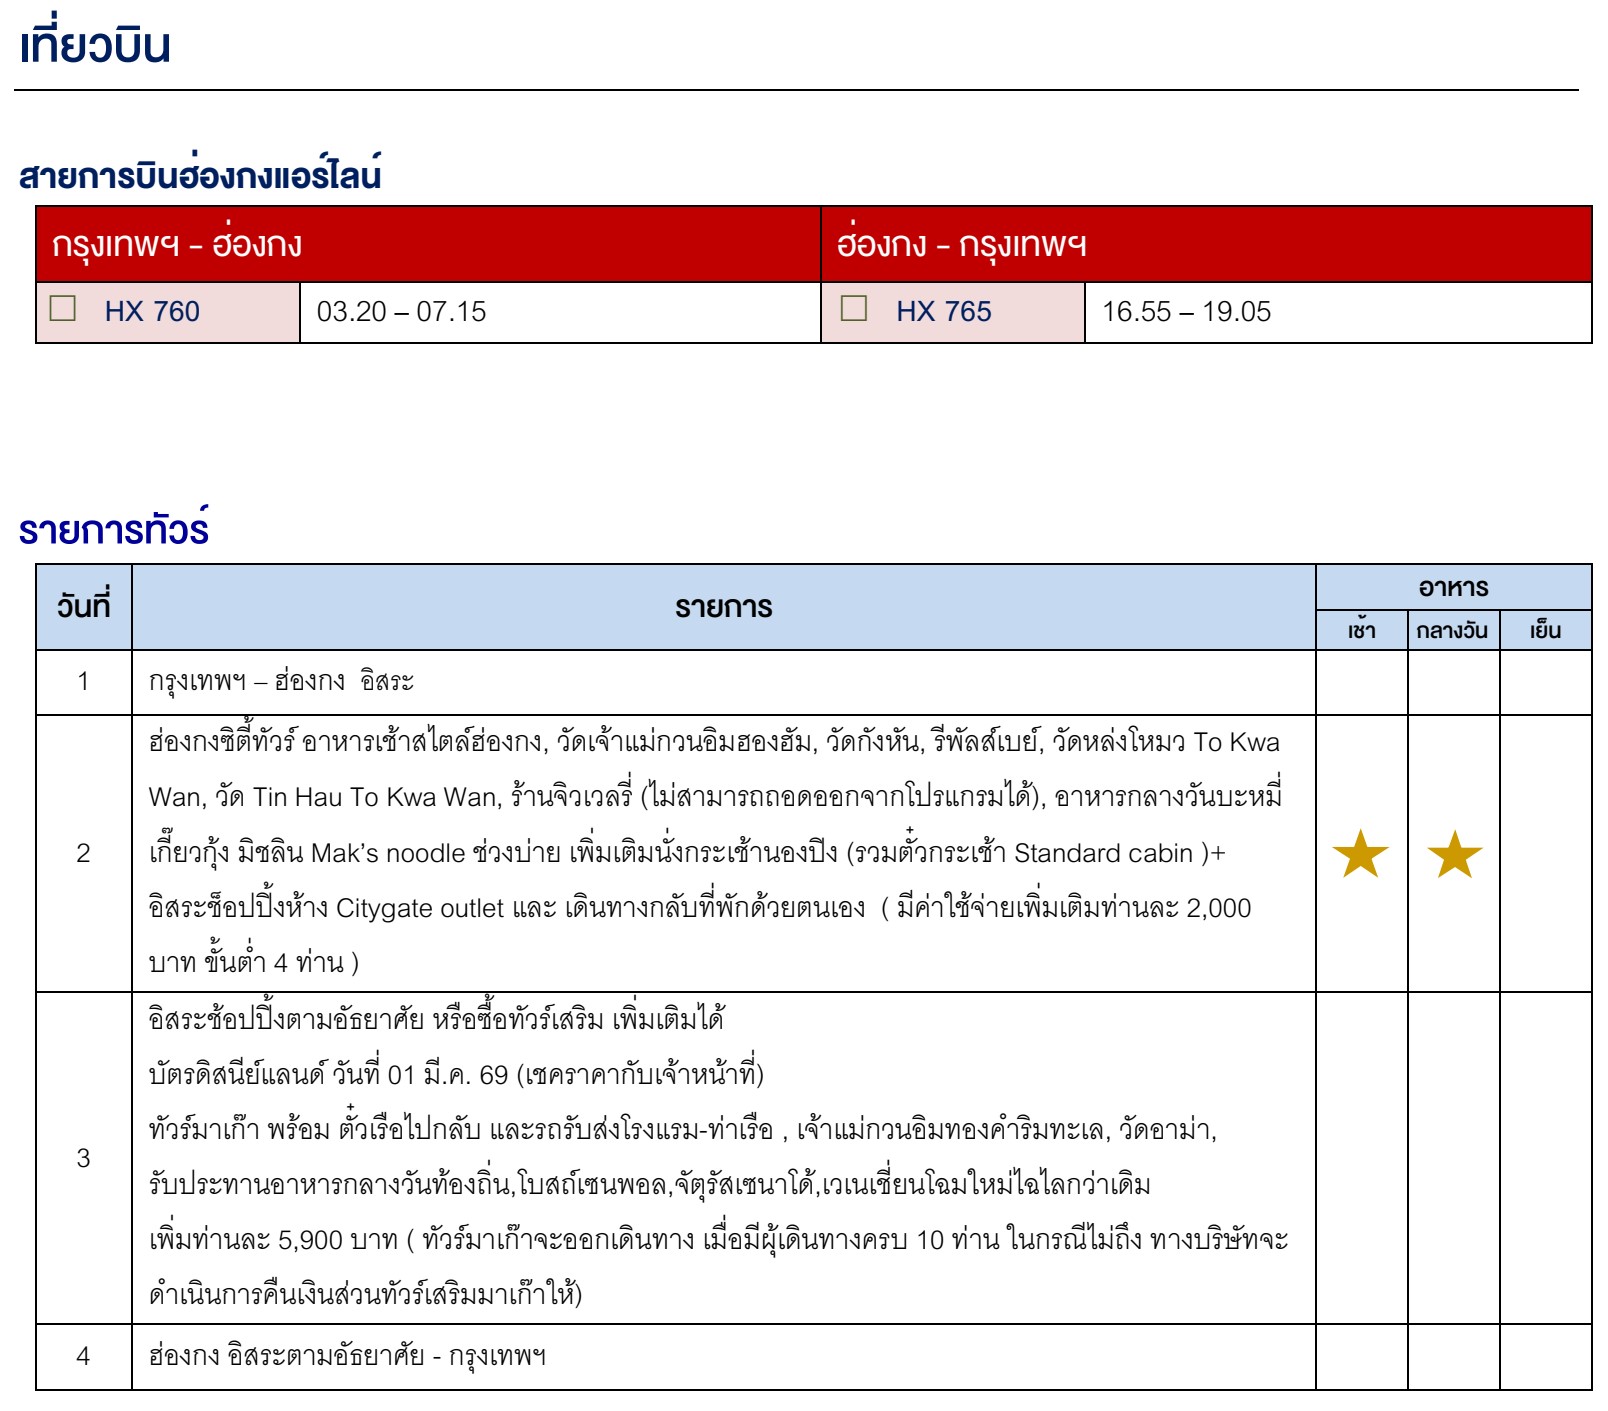Click the lunch star for day 2
Screen dimensions: 1608x1411
(1453, 854)
